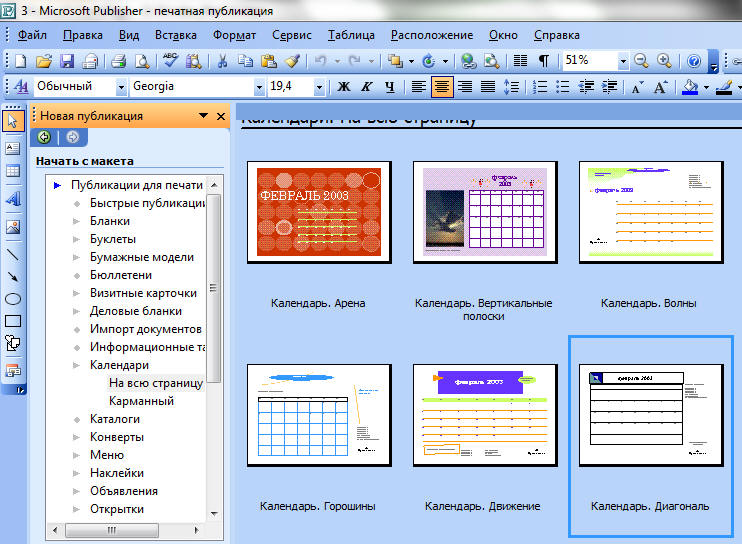742x544 pixels.
Task: Select the Календарь. Арена thumbnail
Action: (x=319, y=212)
